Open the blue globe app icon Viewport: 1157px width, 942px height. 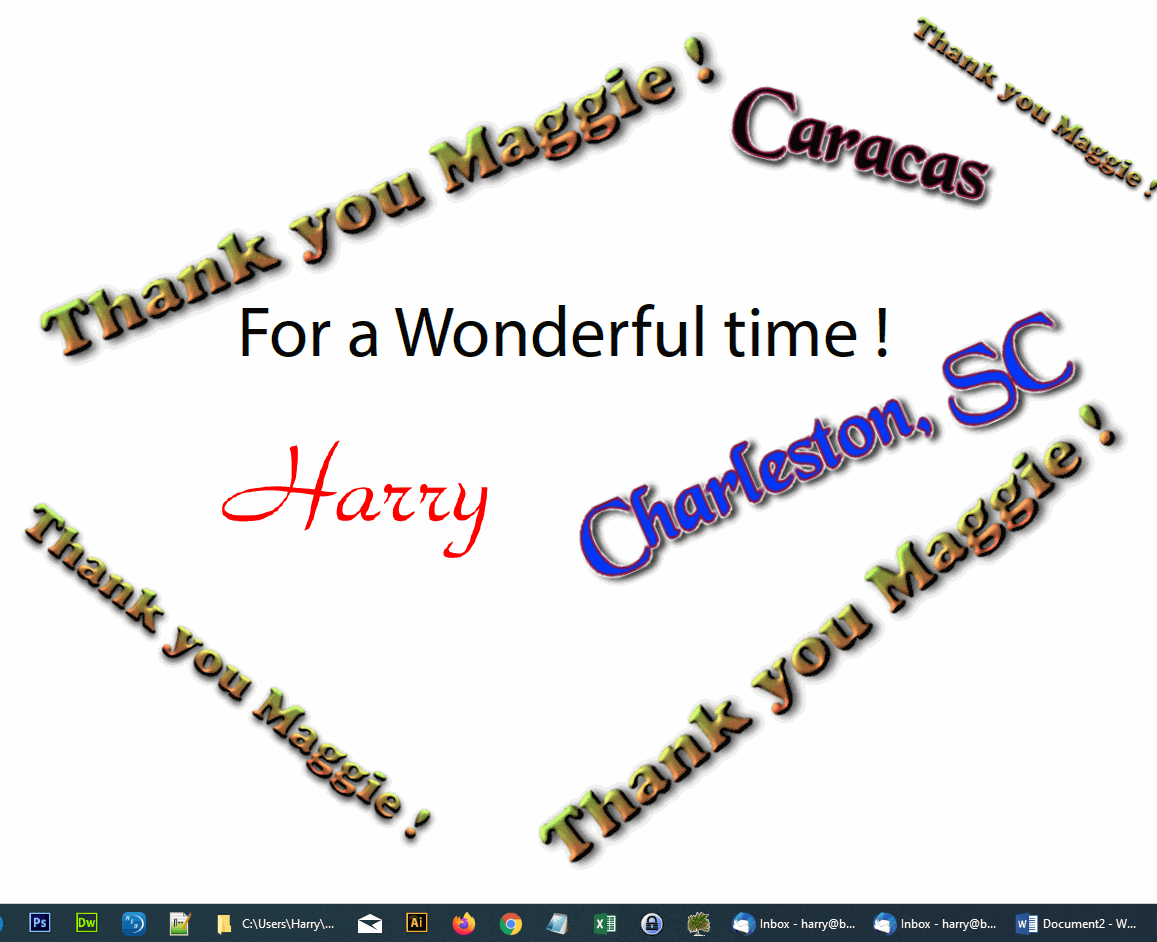[x=133, y=923]
